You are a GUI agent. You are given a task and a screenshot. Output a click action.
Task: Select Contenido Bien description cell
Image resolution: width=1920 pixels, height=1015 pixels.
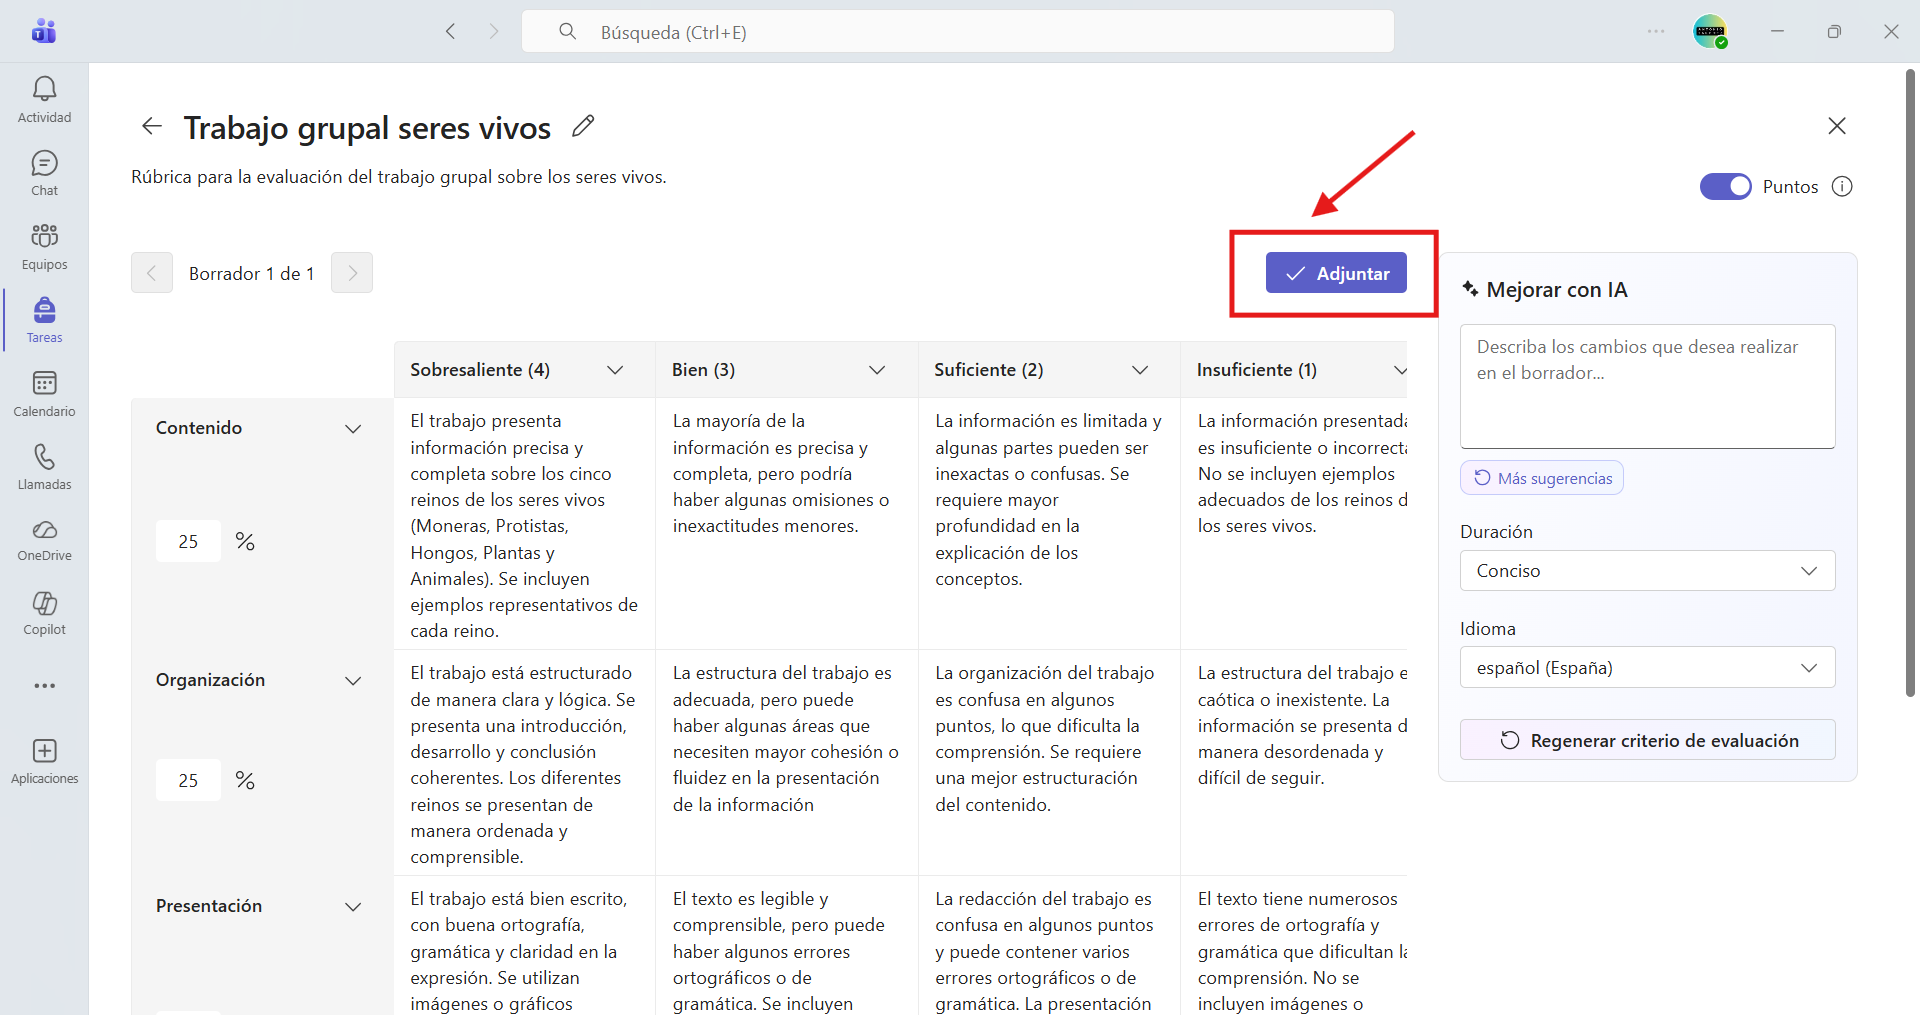tap(787, 525)
